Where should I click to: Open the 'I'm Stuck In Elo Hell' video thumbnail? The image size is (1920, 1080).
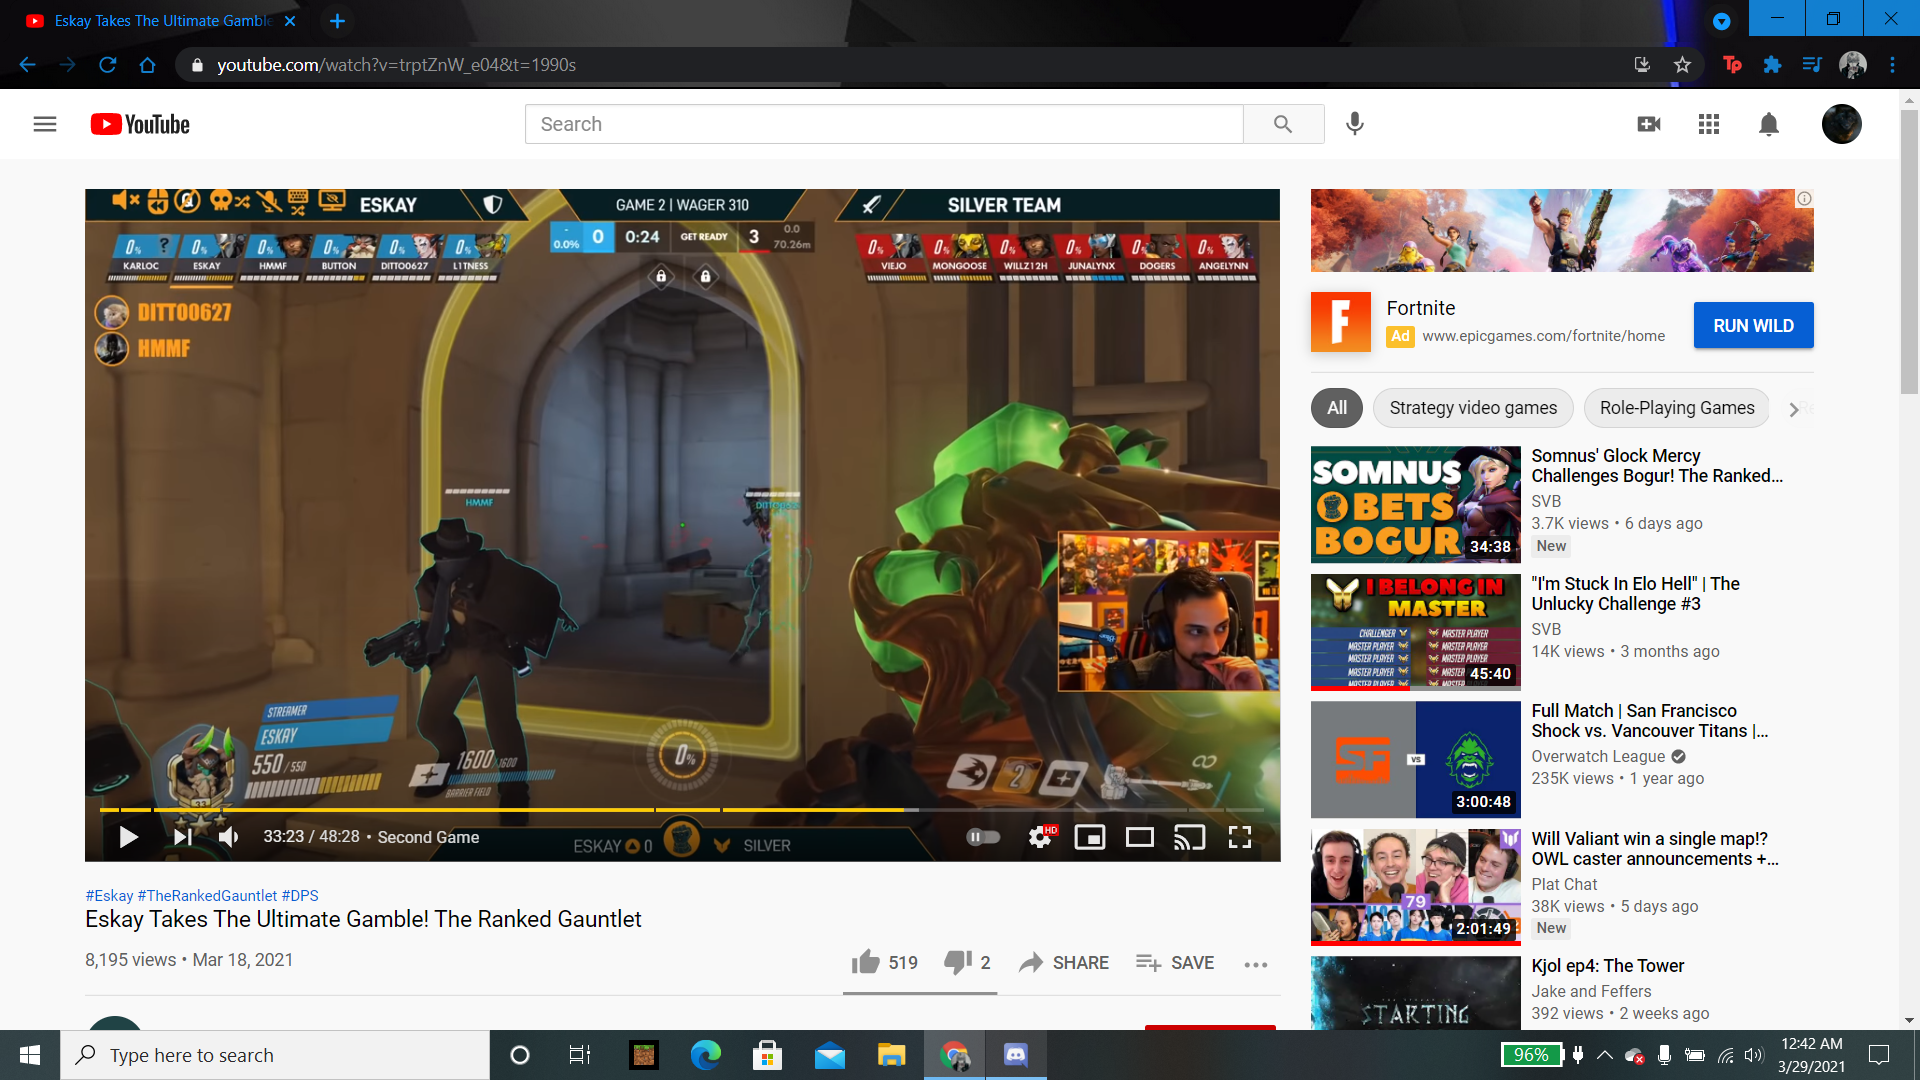tap(1414, 632)
